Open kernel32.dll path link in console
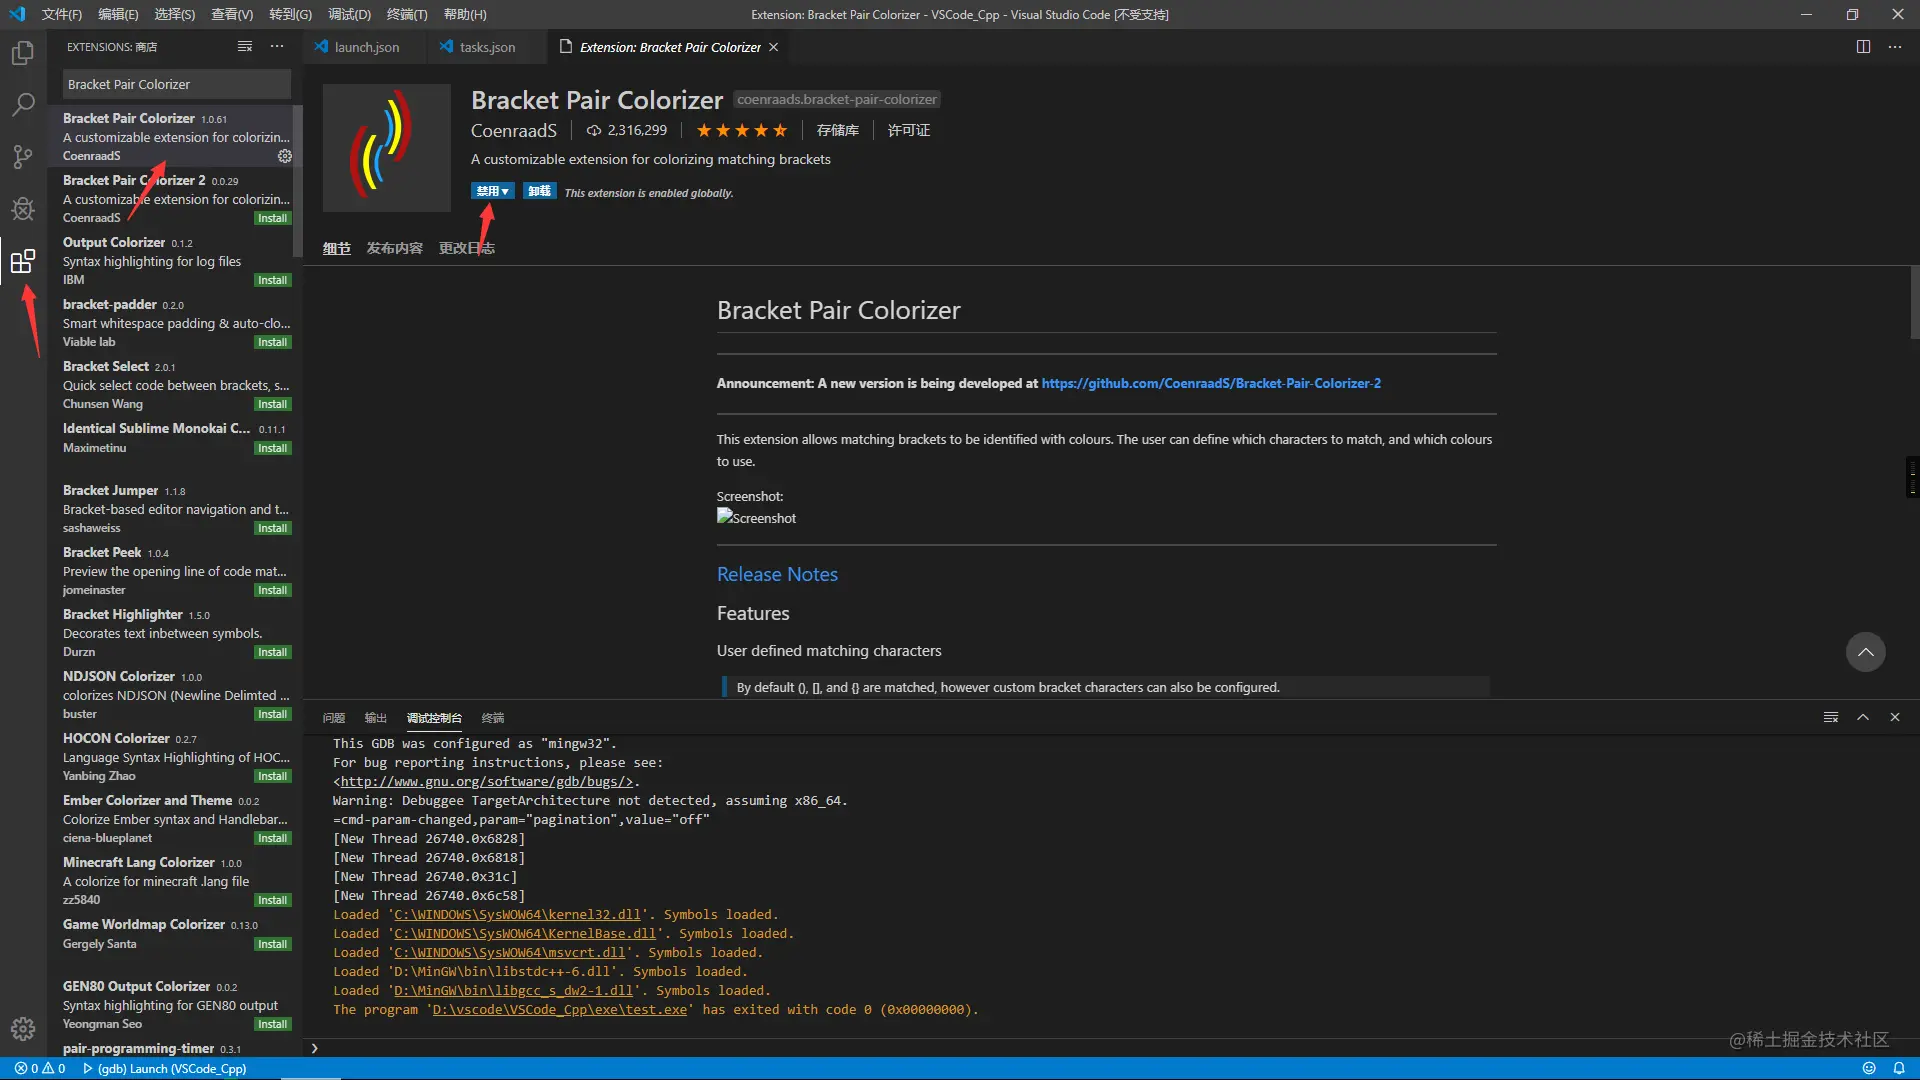Viewport: 1920px width, 1080px height. pos(518,915)
